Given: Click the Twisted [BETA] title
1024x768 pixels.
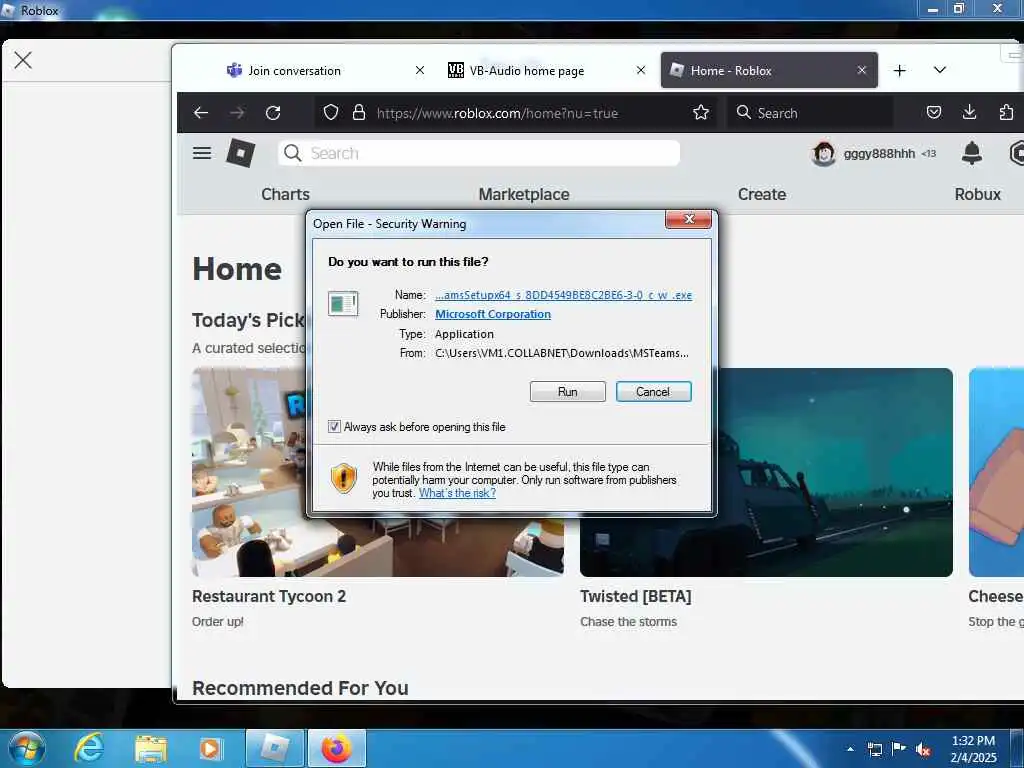Looking at the screenshot, I should pos(635,596).
